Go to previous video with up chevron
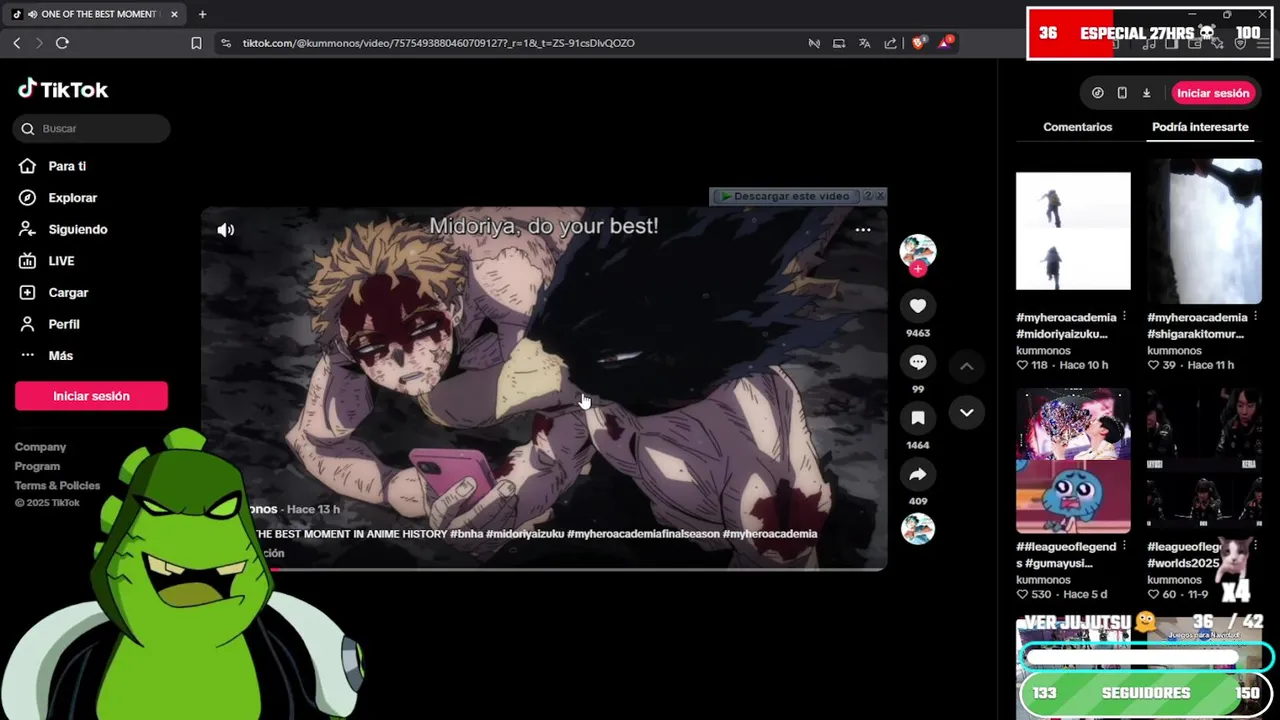 pos(966,366)
